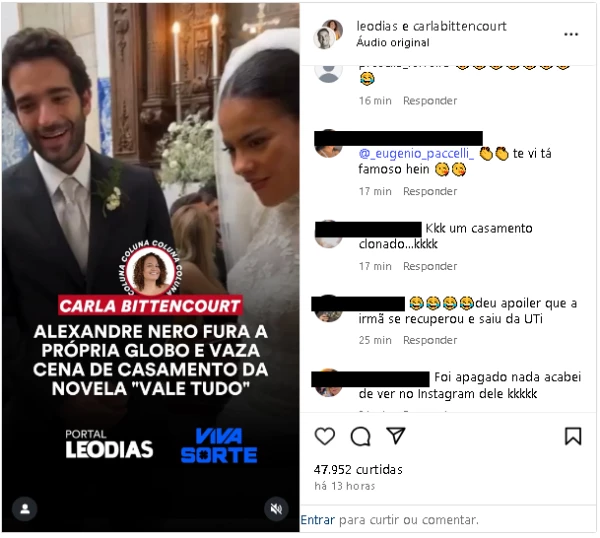This screenshot has width=600, height=538.
Task: Click the Áudio original link
Action: (x=393, y=42)
